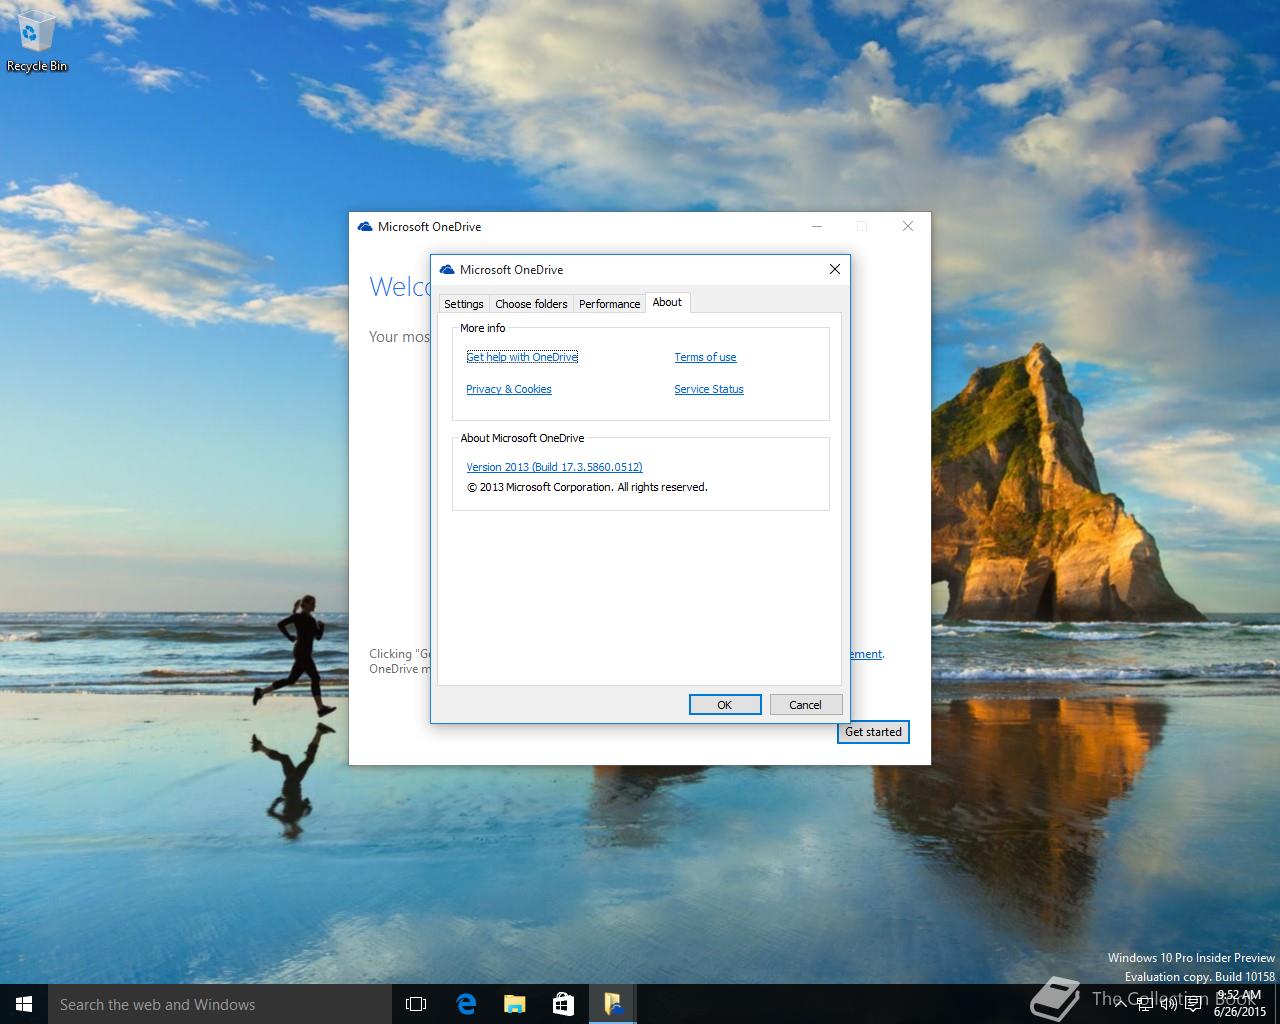
Task: Click Get started in the Welcome window
Action: [873, 732]
